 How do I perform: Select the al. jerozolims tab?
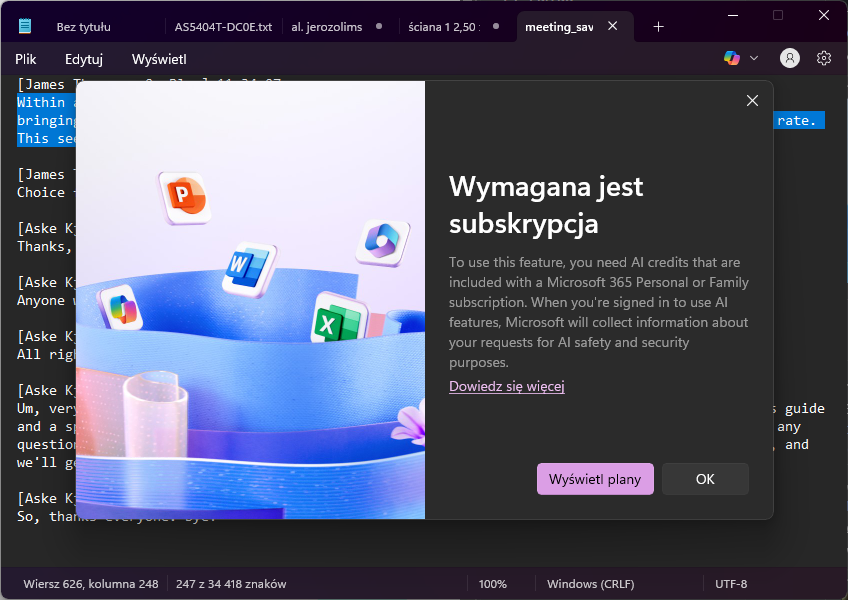(327, 27)
